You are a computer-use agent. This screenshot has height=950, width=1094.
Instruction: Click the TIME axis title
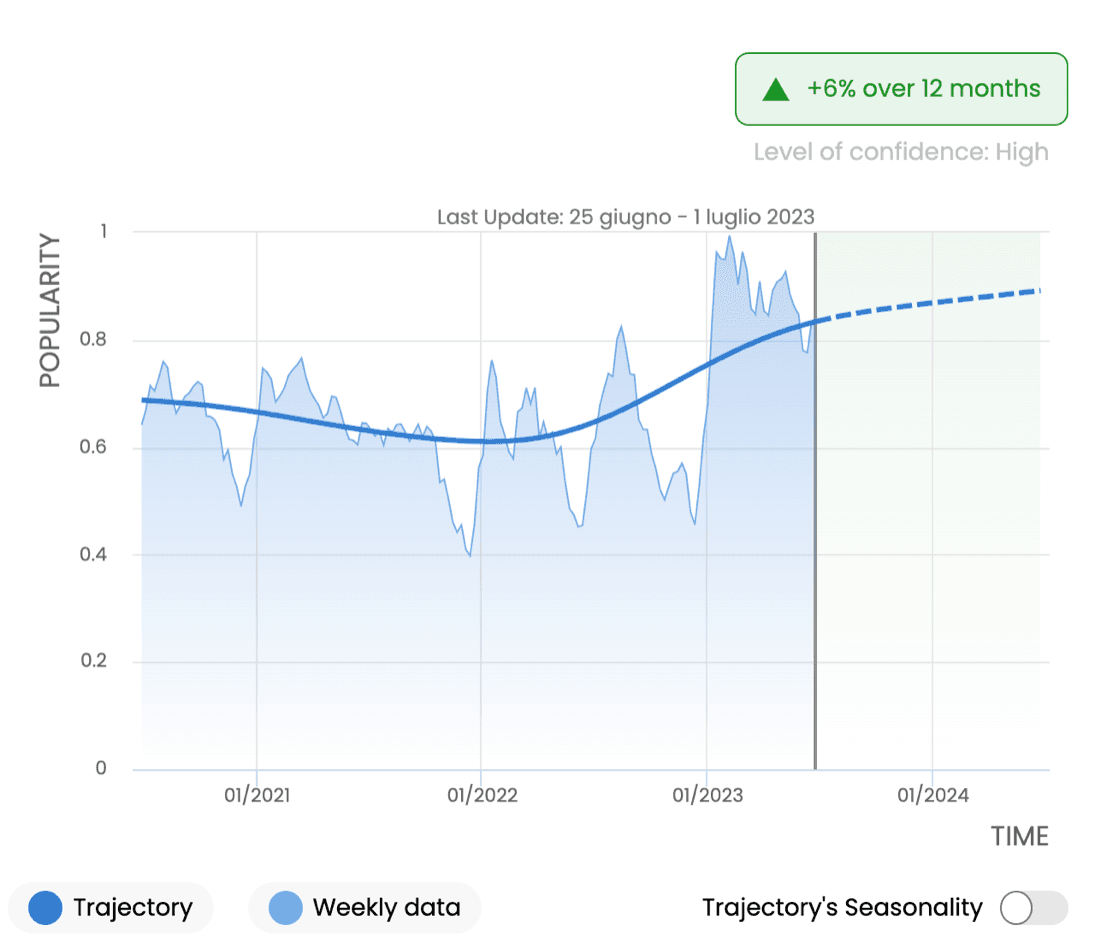(1019, 837)
